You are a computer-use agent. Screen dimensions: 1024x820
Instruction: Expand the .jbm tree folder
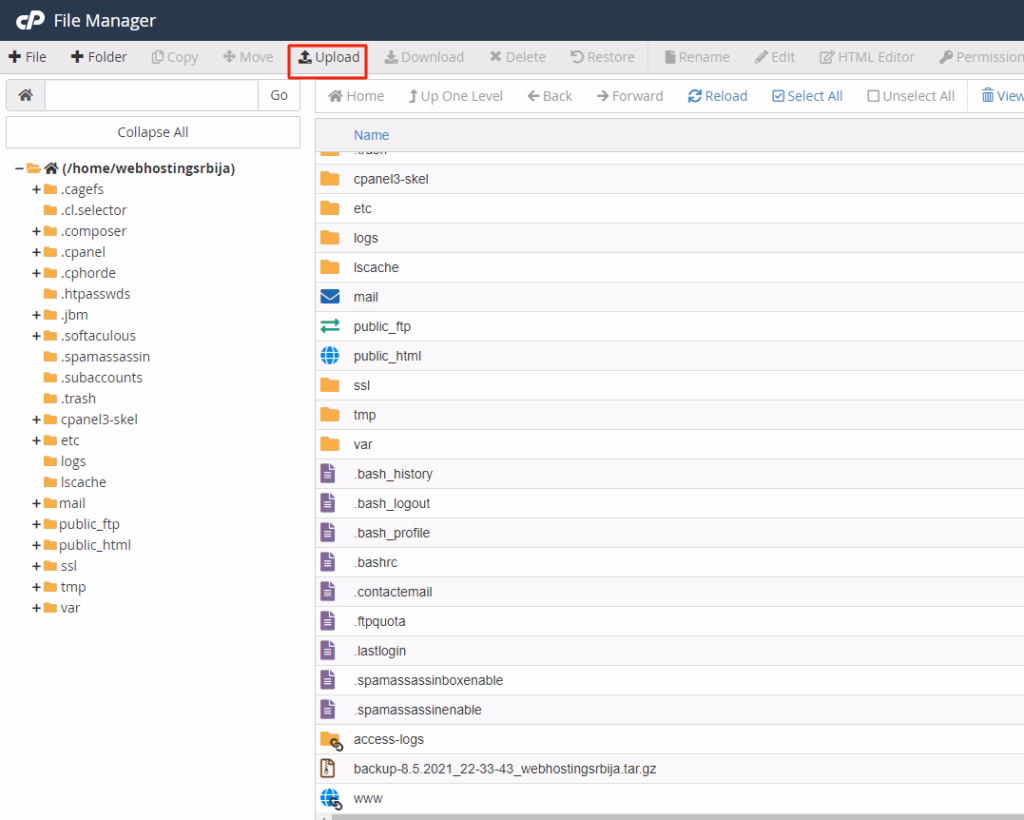click(37, 315)
